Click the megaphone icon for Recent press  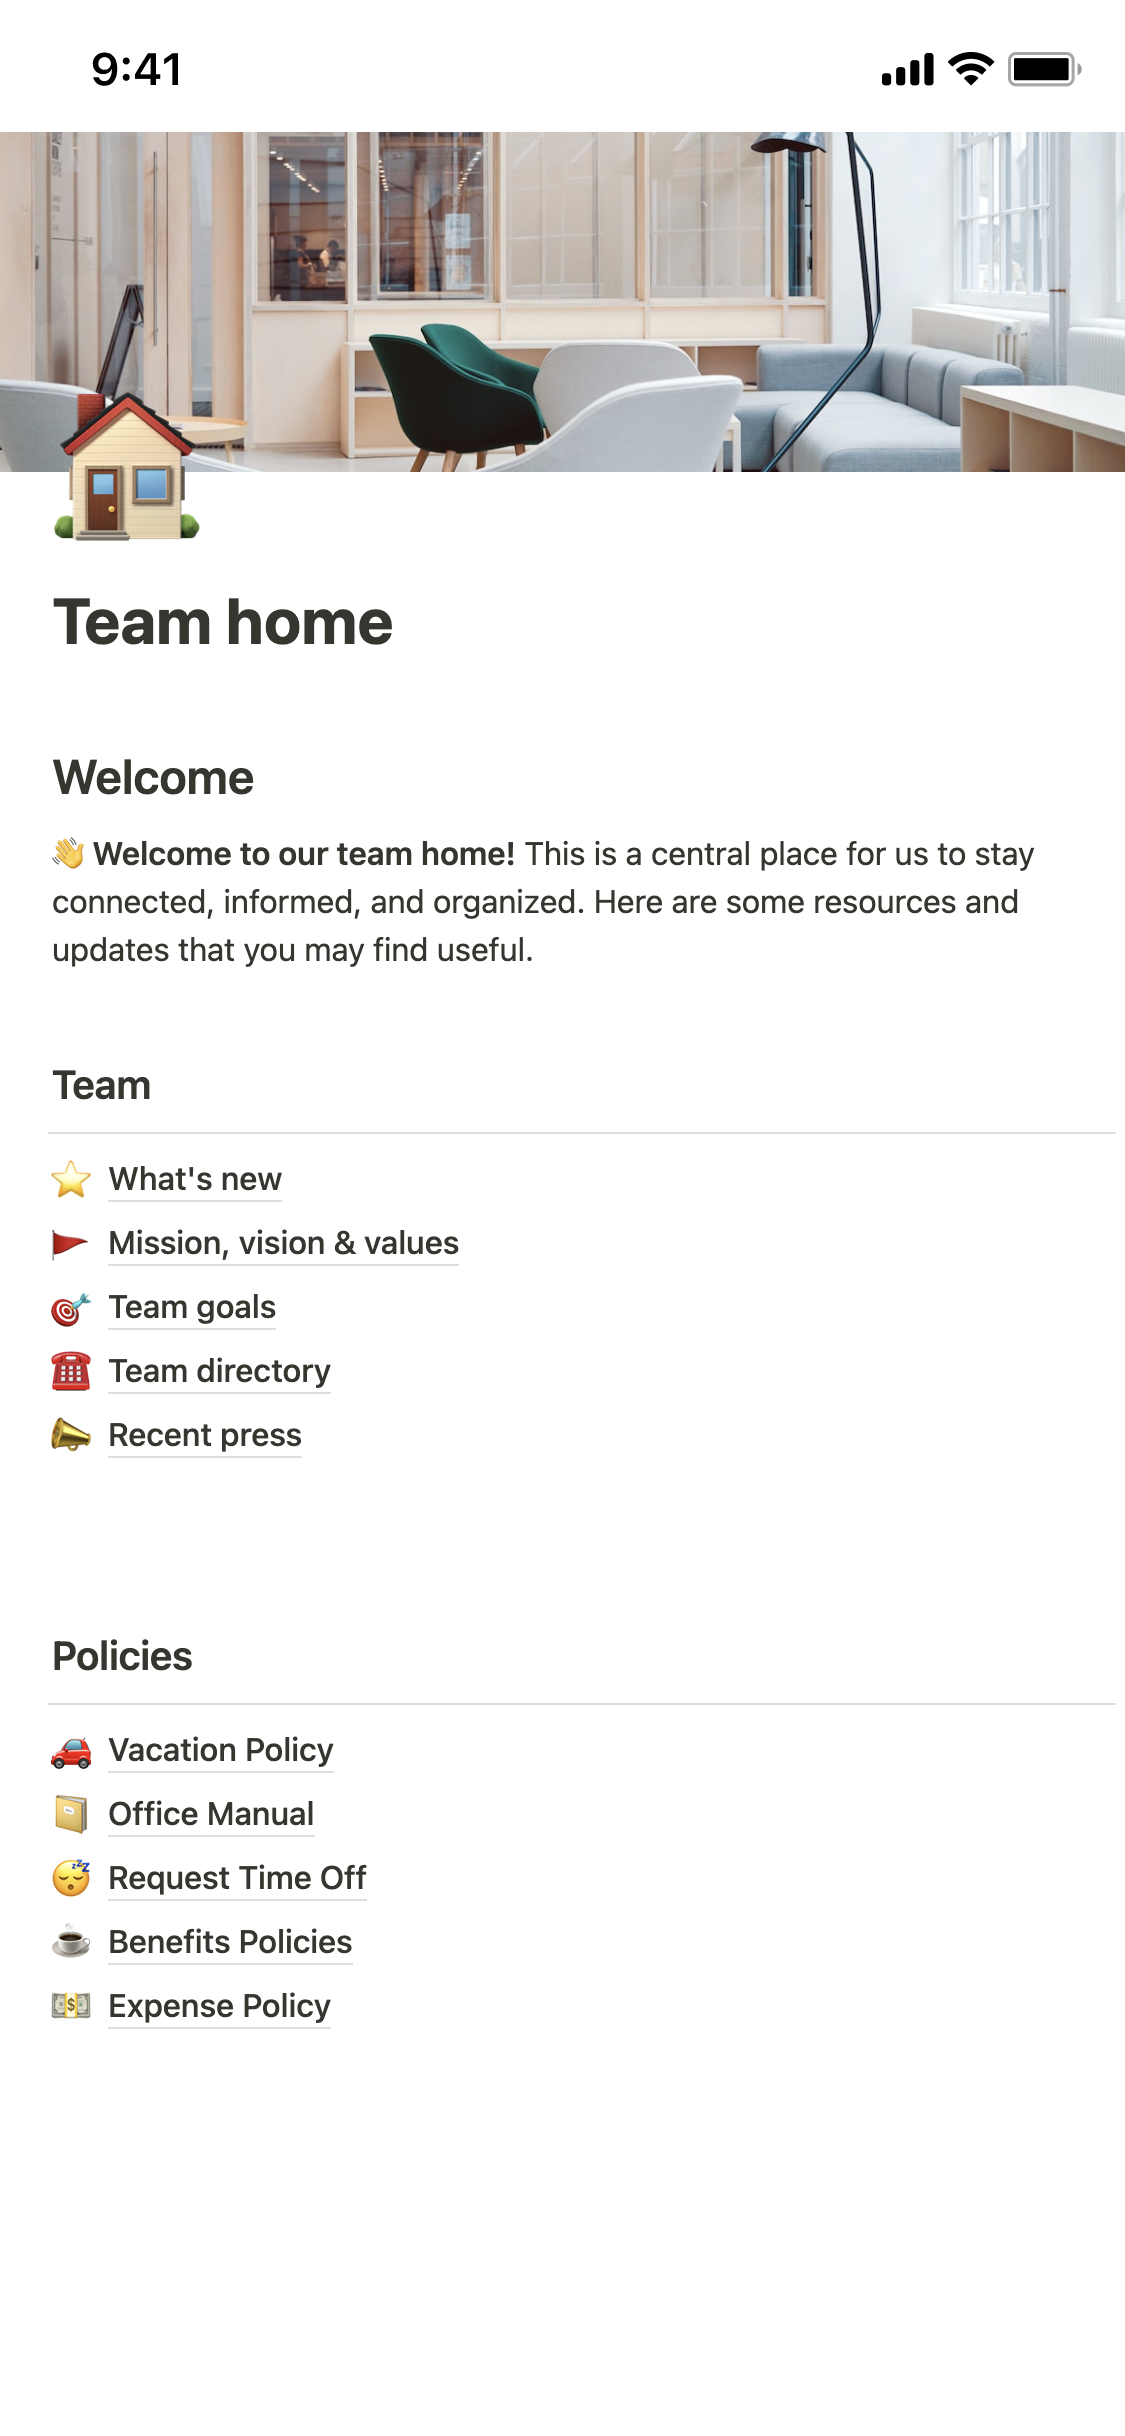(71, 1436)
